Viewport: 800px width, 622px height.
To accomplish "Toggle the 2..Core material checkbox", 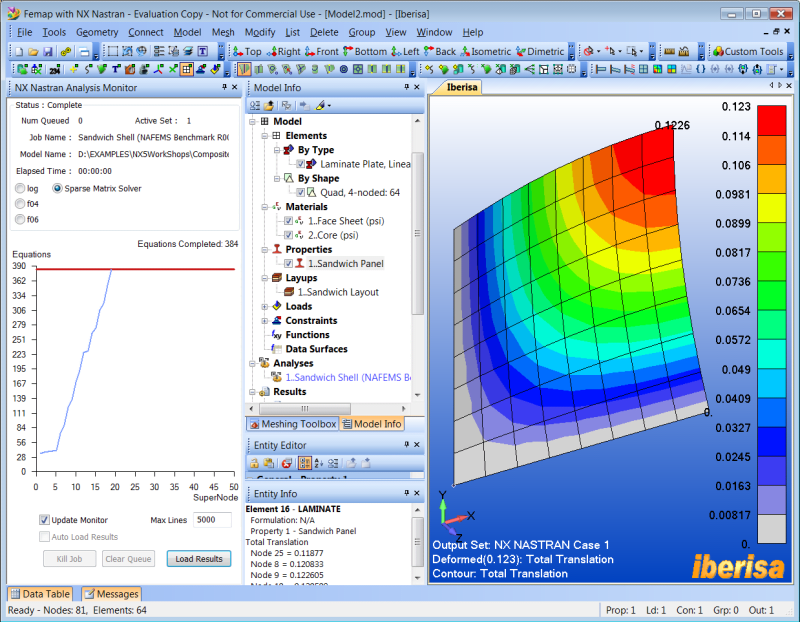I will (x=288, y=235).
